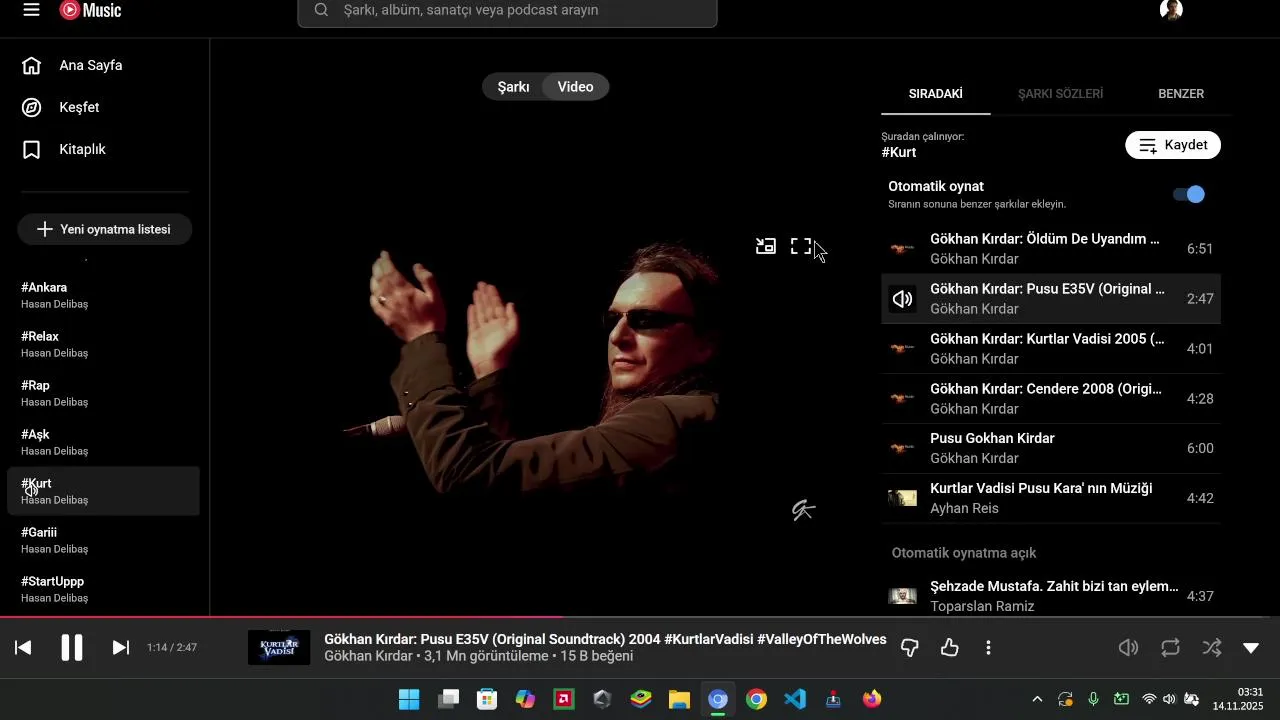
Task: Show hidden system tray icons
Action: [x=1037, y=699]
